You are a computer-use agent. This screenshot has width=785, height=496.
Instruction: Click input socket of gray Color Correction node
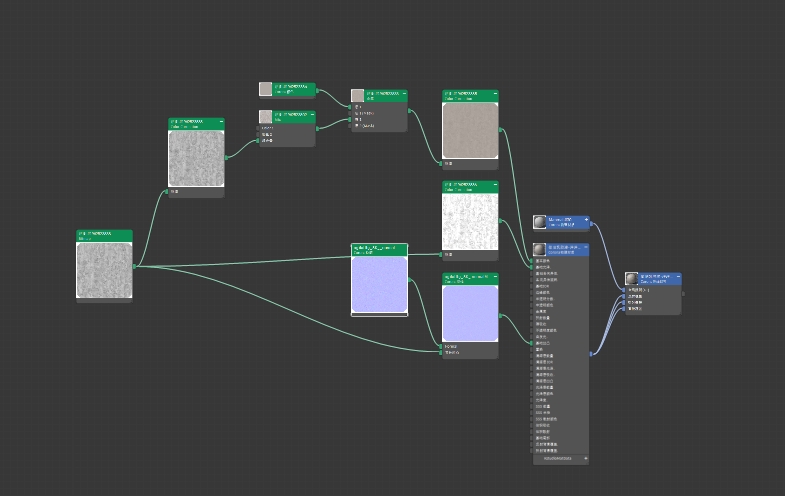(x=167, y=191)
